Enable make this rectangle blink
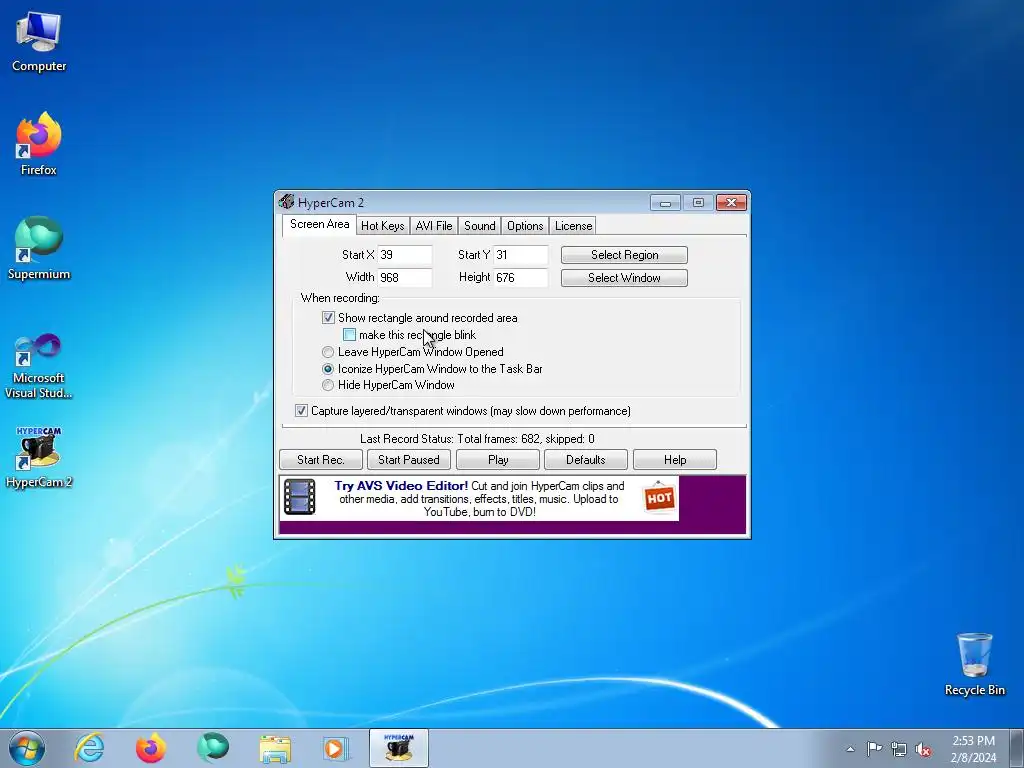 [x=349, y=335]
